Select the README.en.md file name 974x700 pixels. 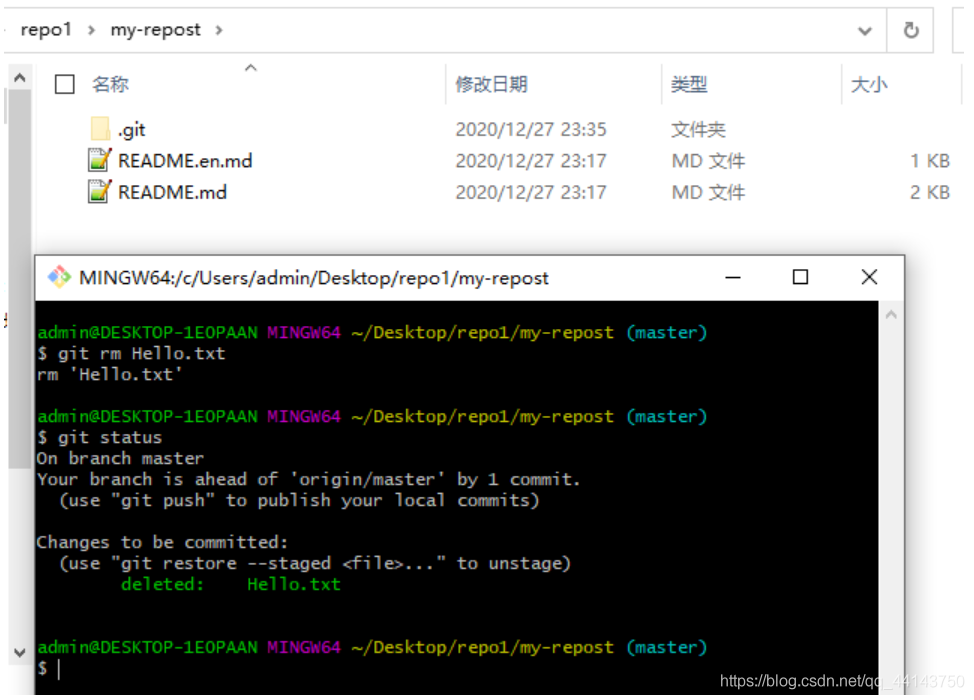coord(185,161)
